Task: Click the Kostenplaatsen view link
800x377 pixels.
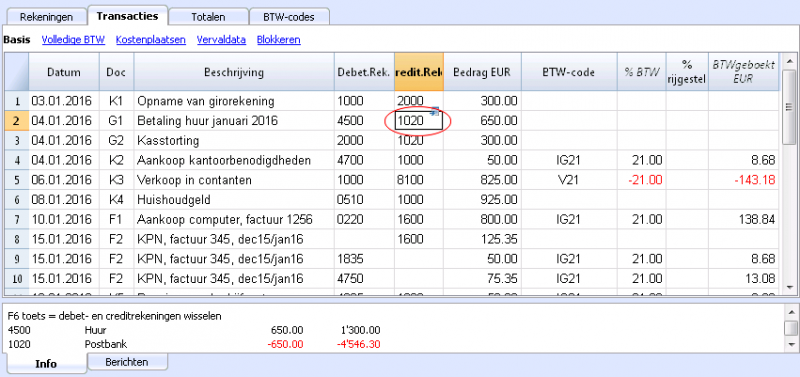Action: pos(151,40)
